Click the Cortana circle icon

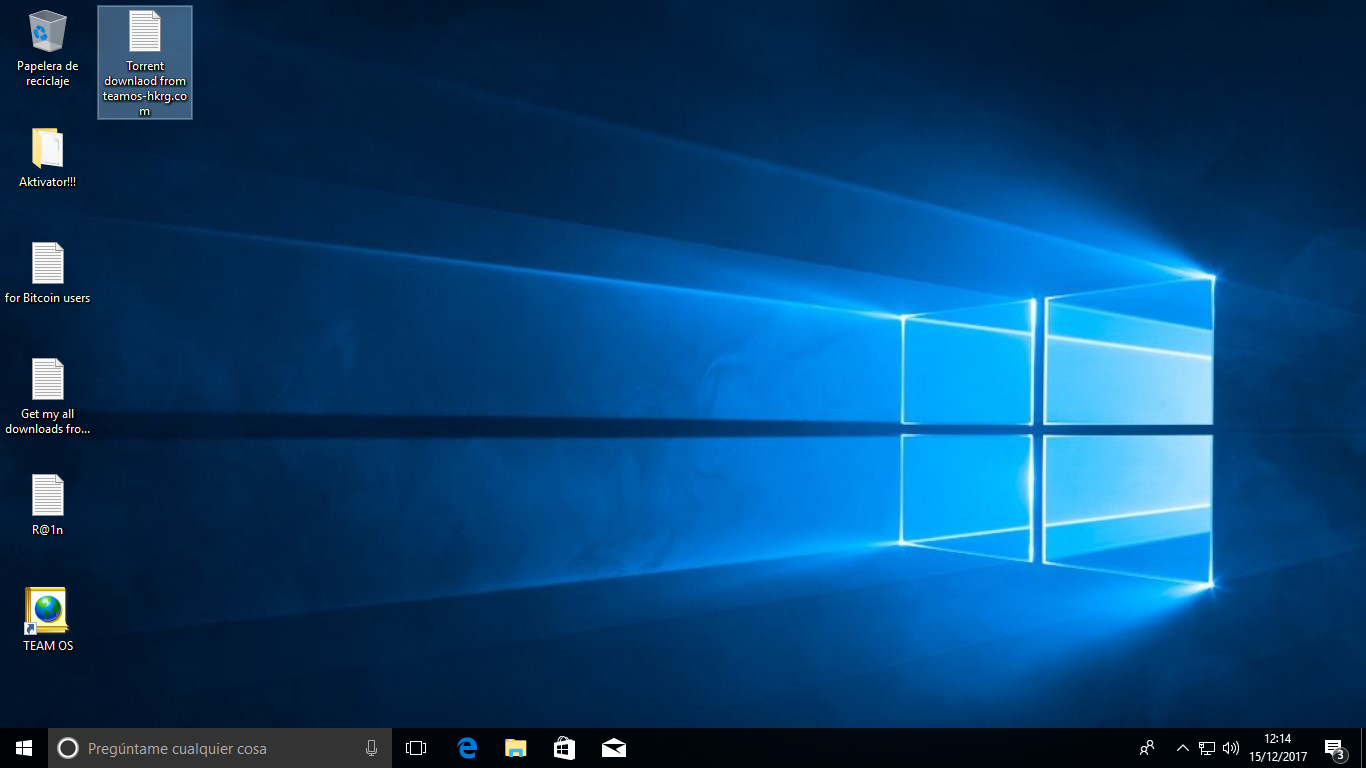[x=68, y=748]
